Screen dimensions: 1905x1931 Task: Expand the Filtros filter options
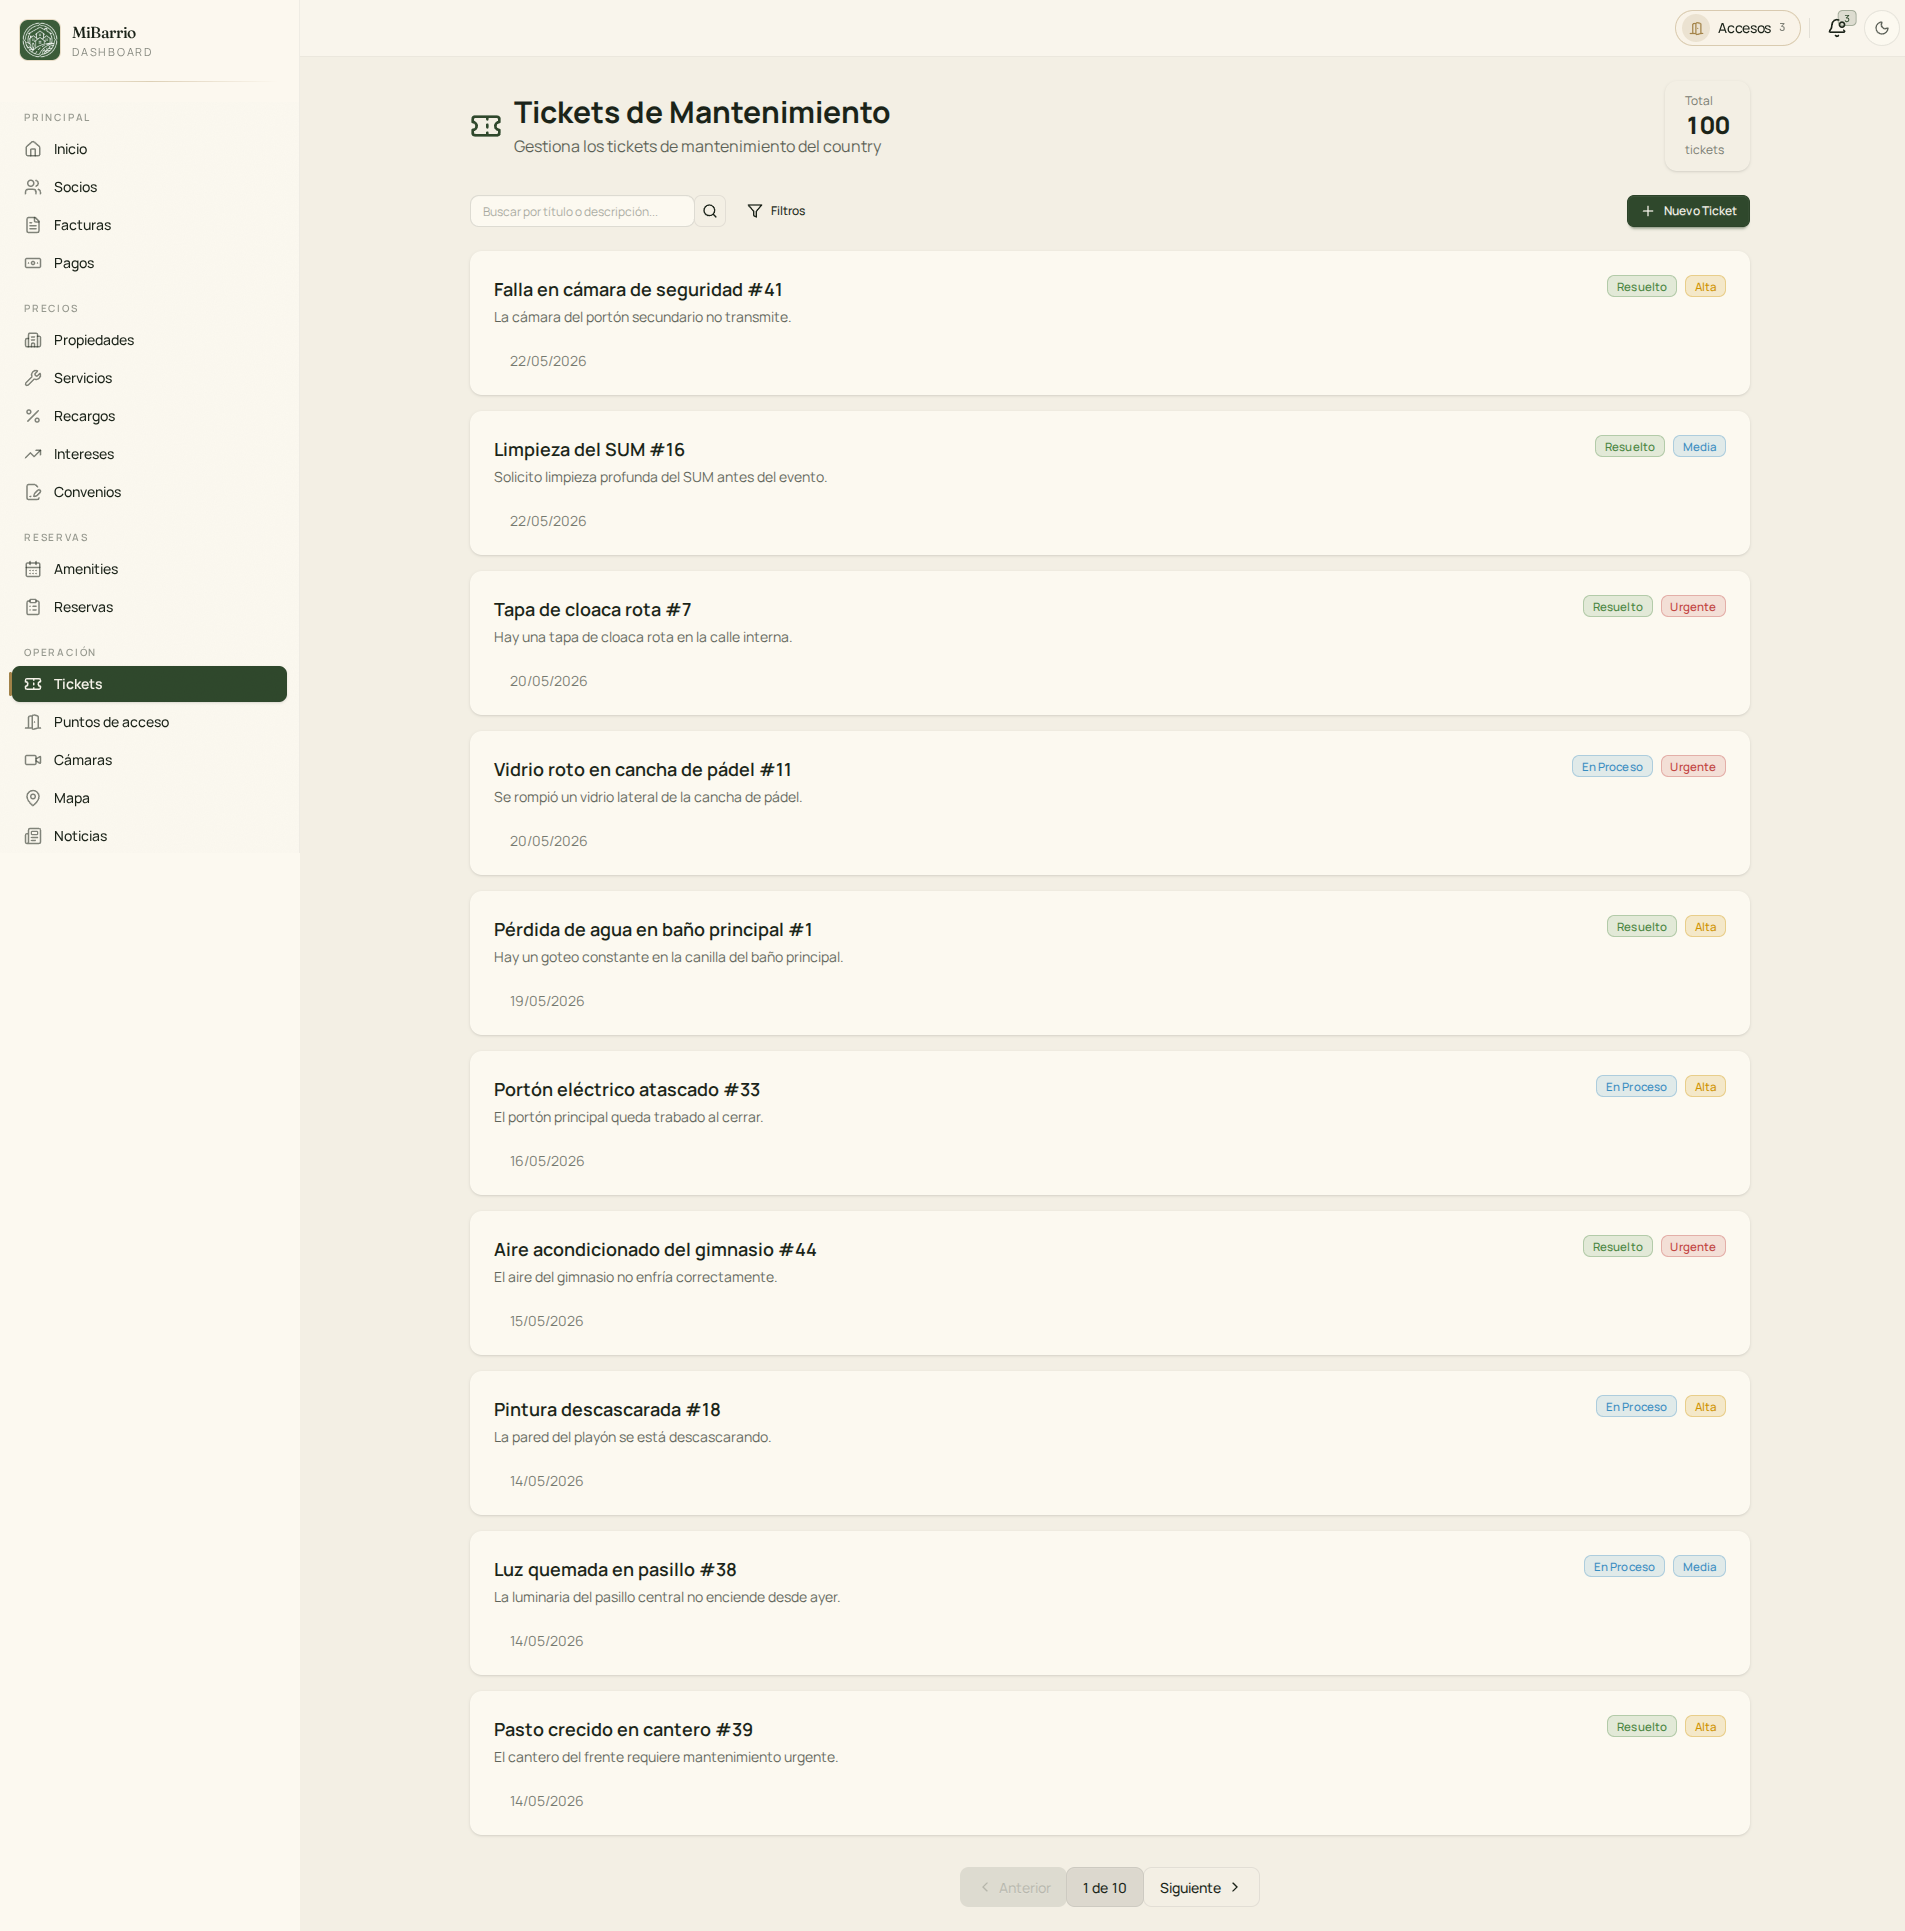[x=777, y=211]
